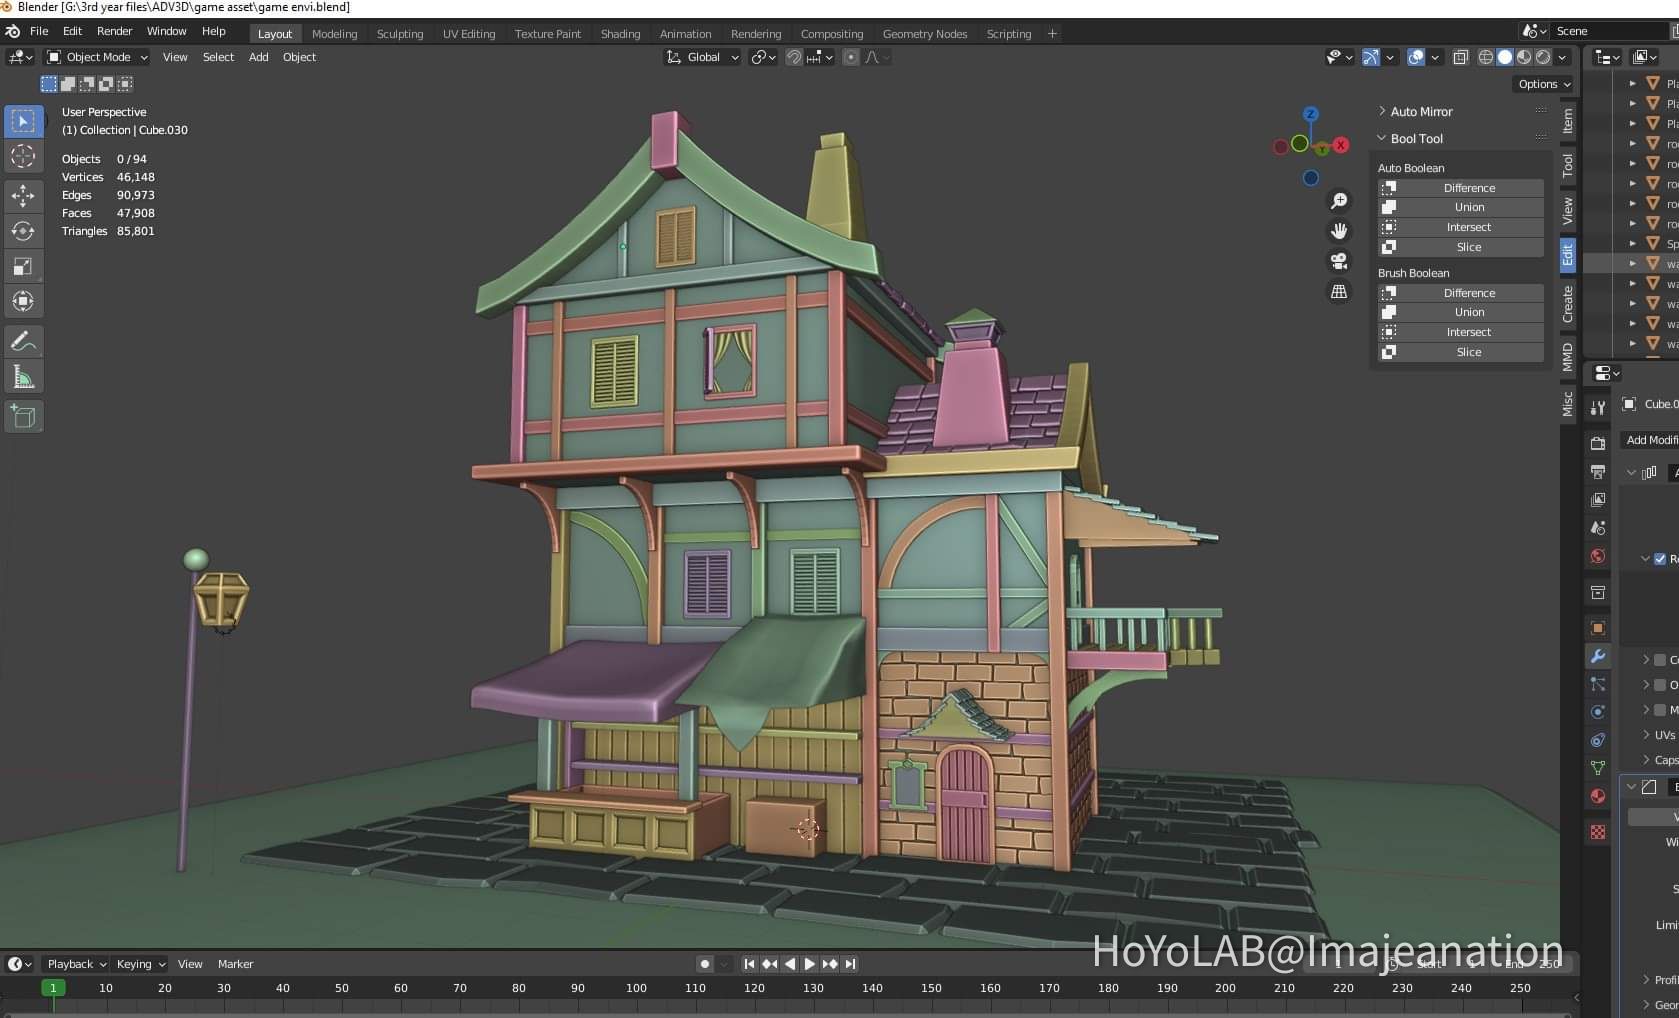The width and height of the screenshot is (1679, 1018).
Task: Select the Measure tool
Action: tap(24, 375)
